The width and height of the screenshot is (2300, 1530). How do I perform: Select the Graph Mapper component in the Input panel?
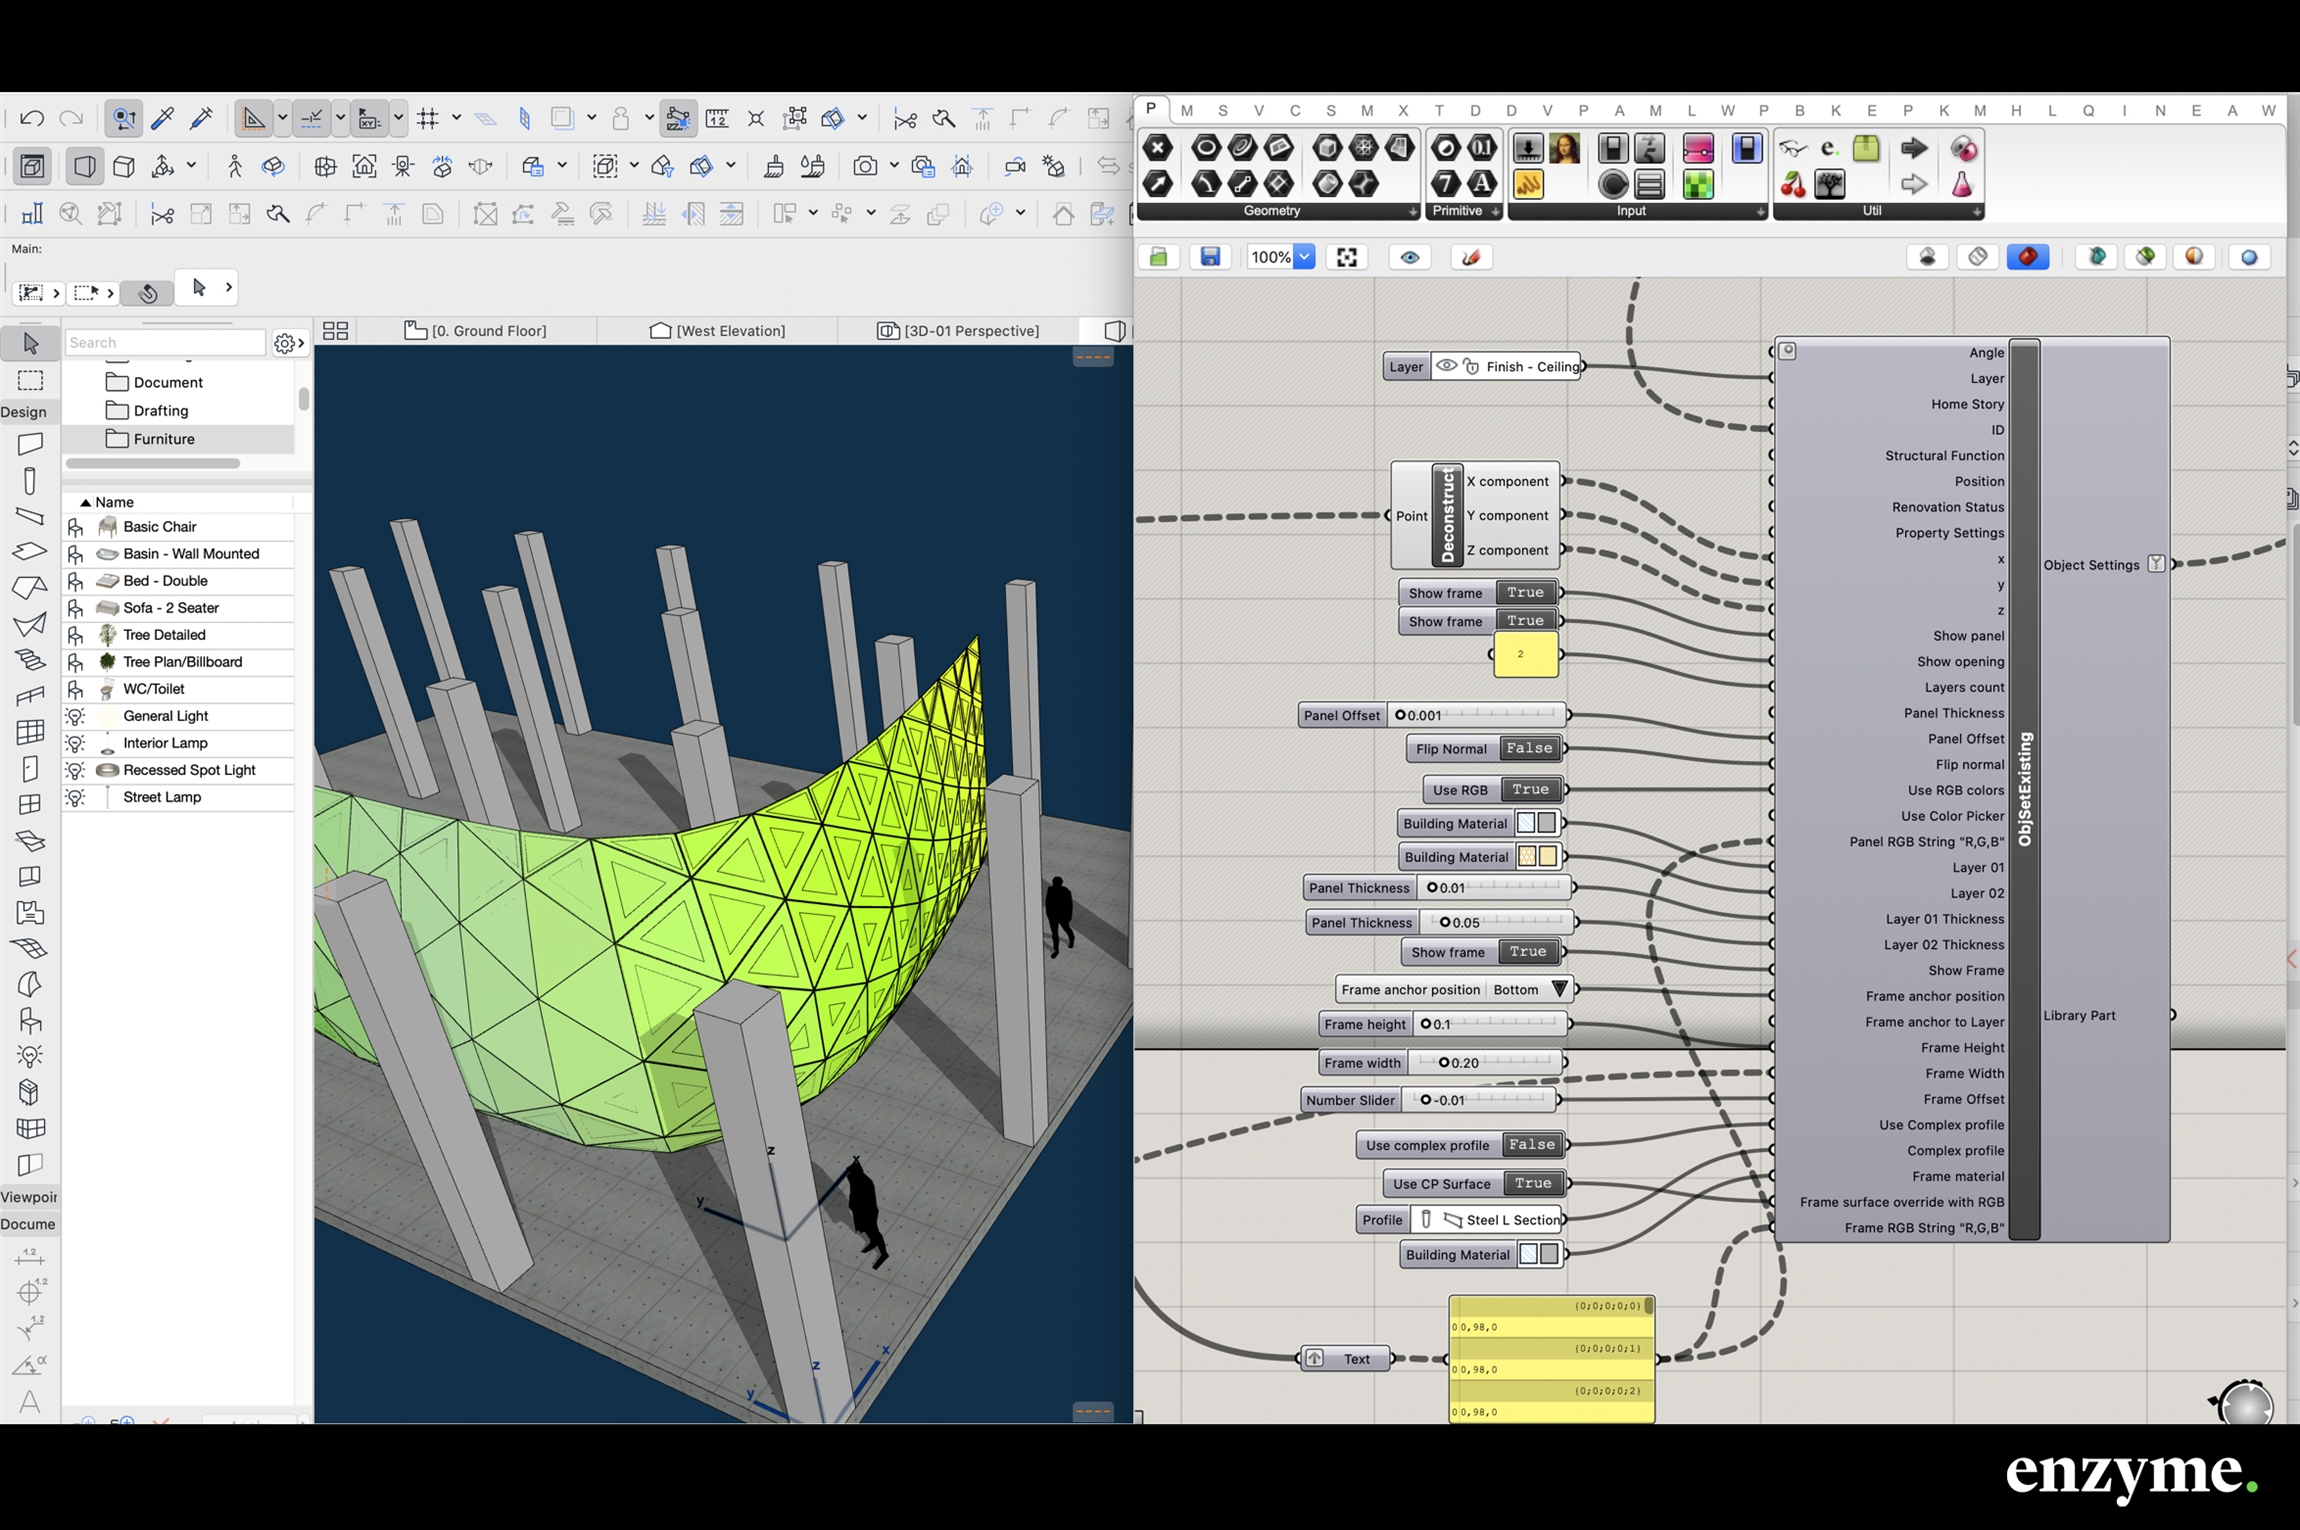tap(1529, 185)
